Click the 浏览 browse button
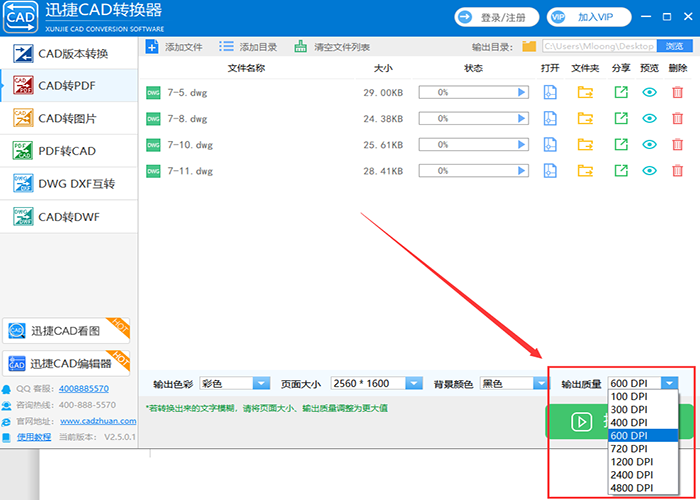700x500 pixels. 675,46
